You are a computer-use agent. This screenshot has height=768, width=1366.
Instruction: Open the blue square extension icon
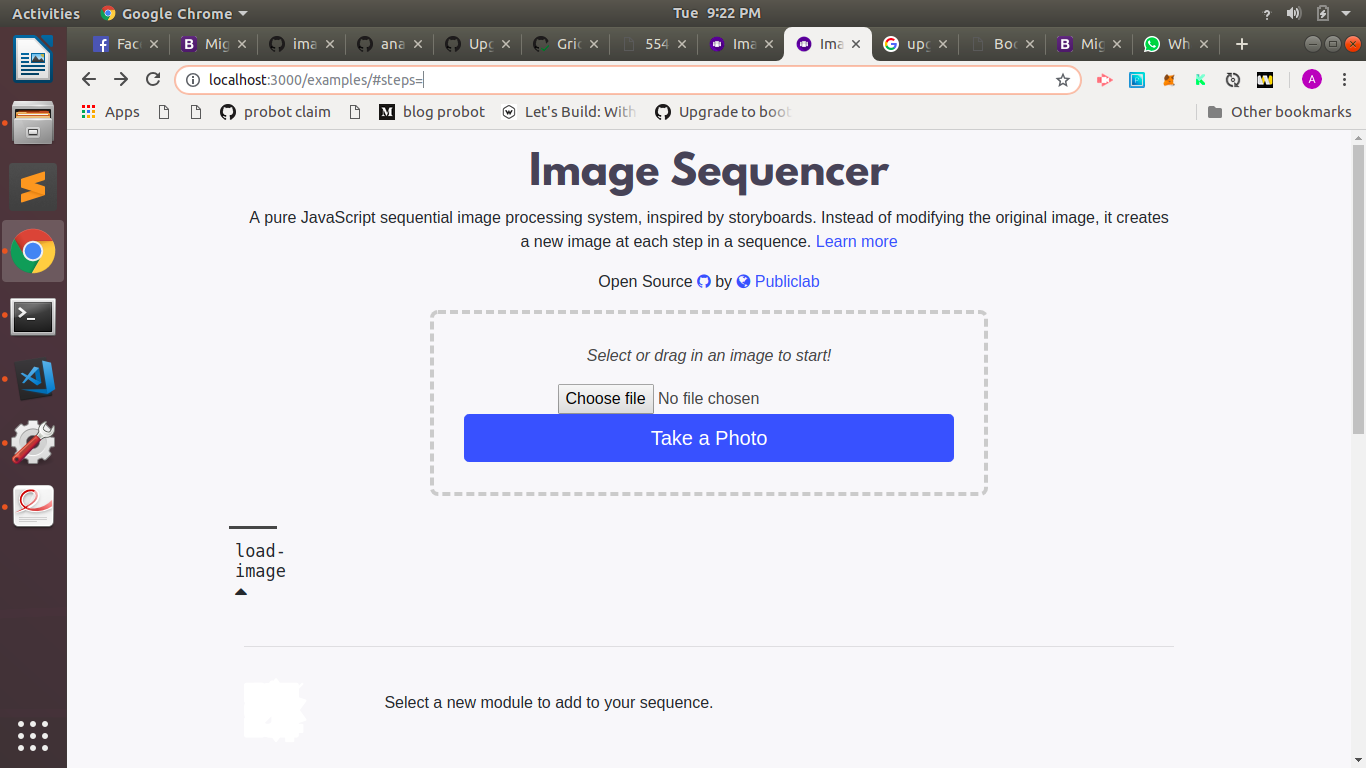point(1137,80)
